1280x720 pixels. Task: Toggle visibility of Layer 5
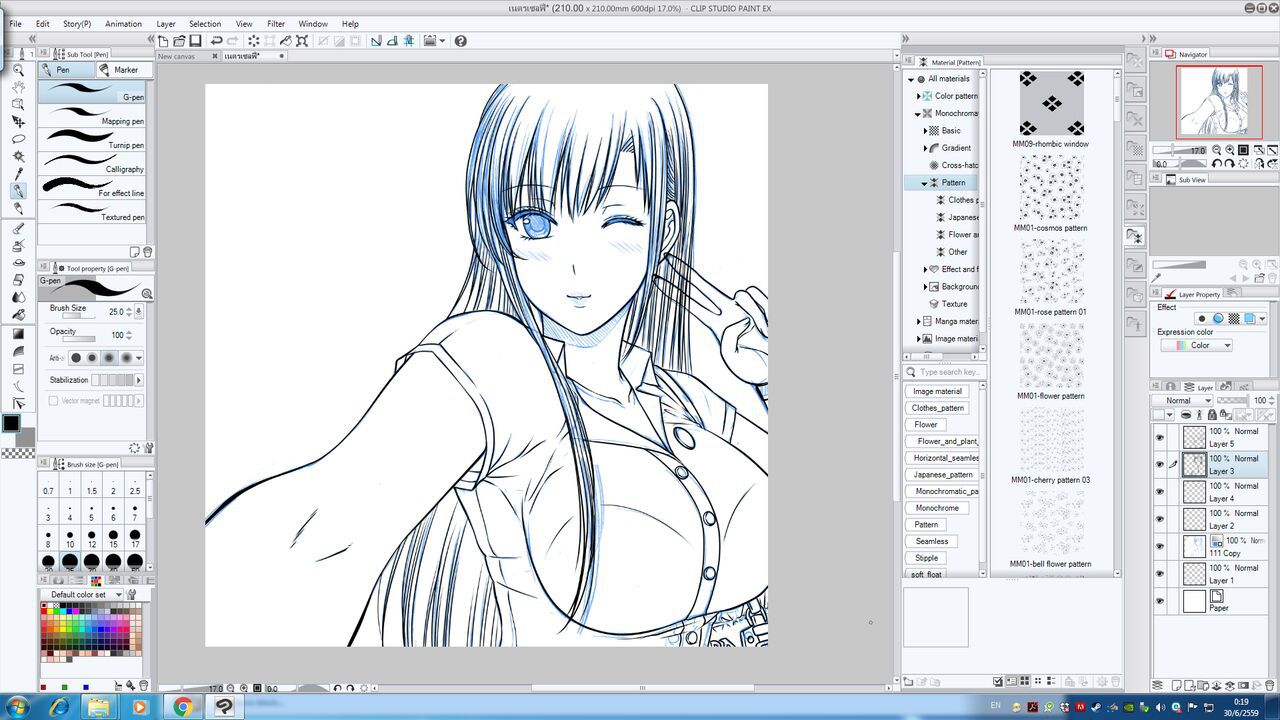tap(1160, 437)
